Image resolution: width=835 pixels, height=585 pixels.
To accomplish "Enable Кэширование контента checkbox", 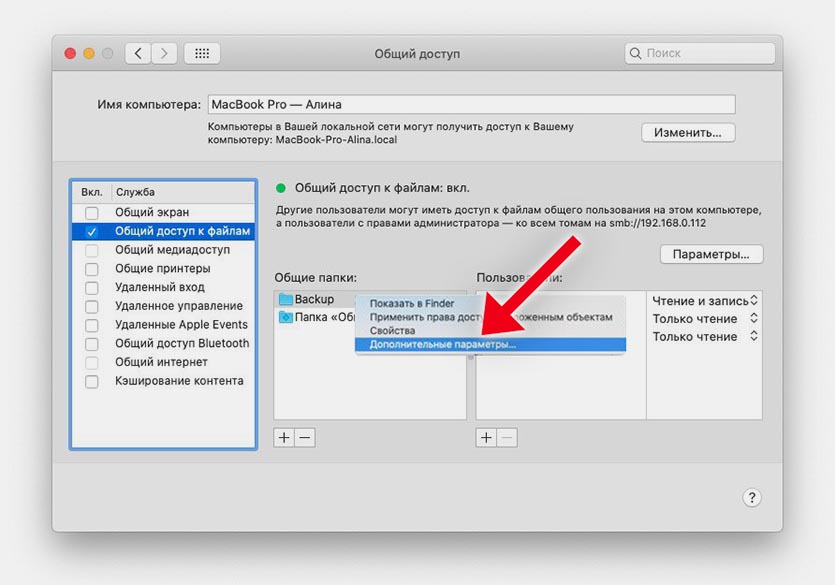I will 92,381.
